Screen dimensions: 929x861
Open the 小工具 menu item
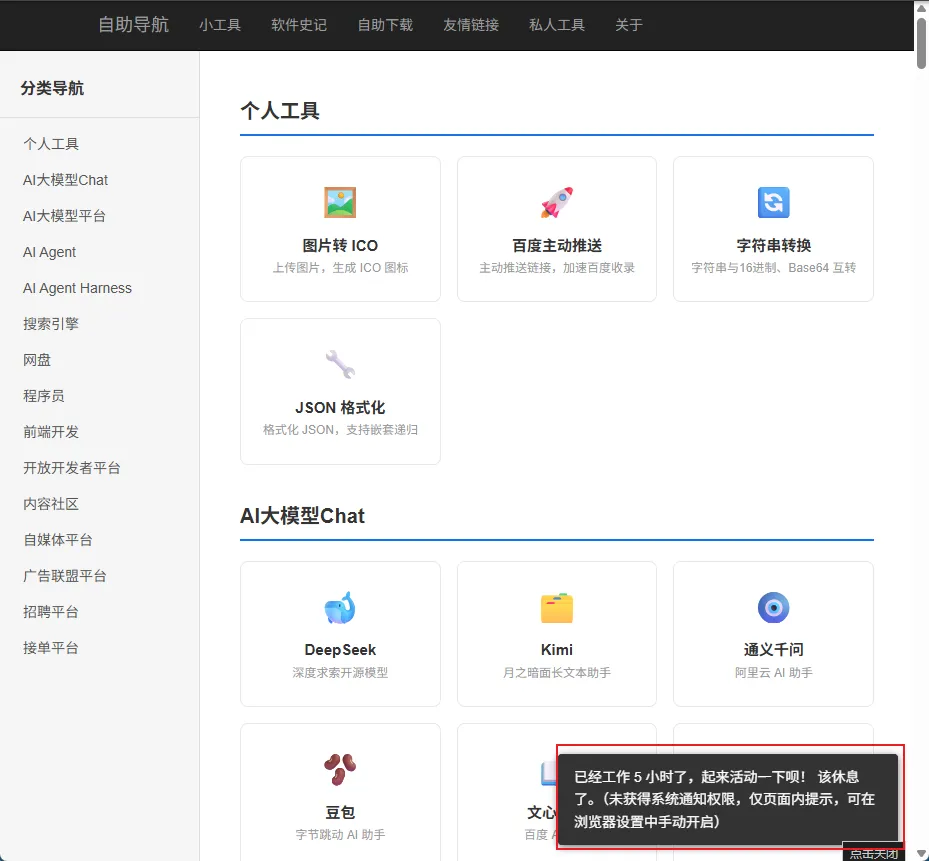point(220,25)
